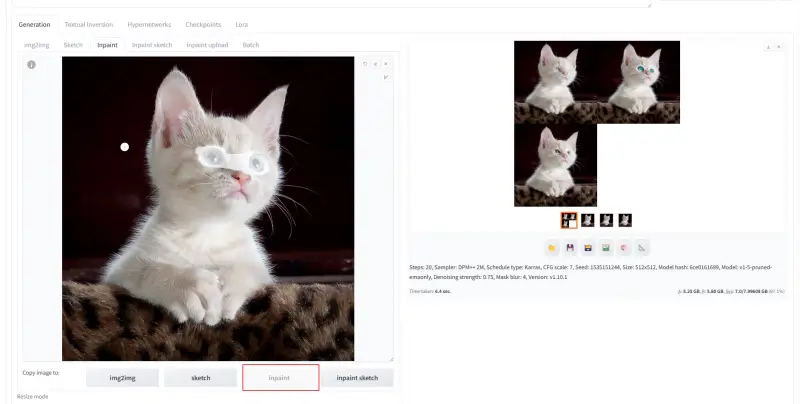The width and height of the screenshot is (800, 404).
Task: Switch to the Sketch sub-tab
Action: click(73, 45)
